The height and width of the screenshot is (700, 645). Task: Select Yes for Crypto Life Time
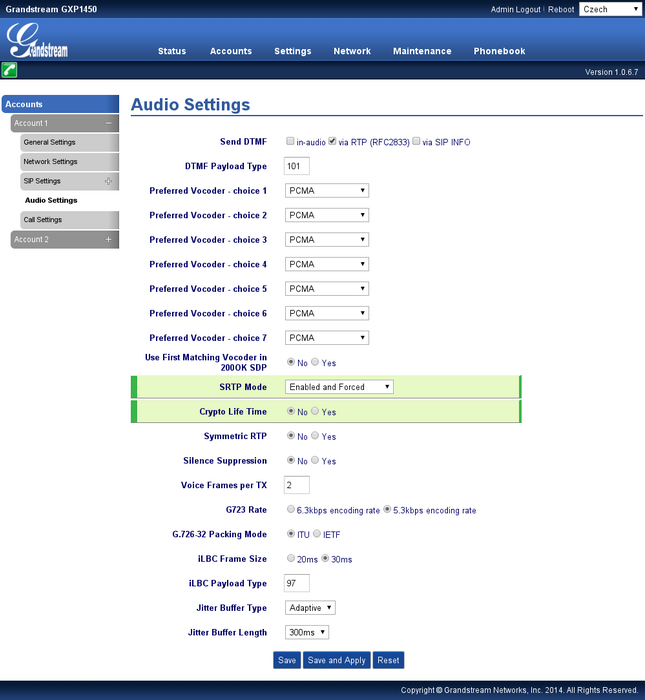[315, 411]
